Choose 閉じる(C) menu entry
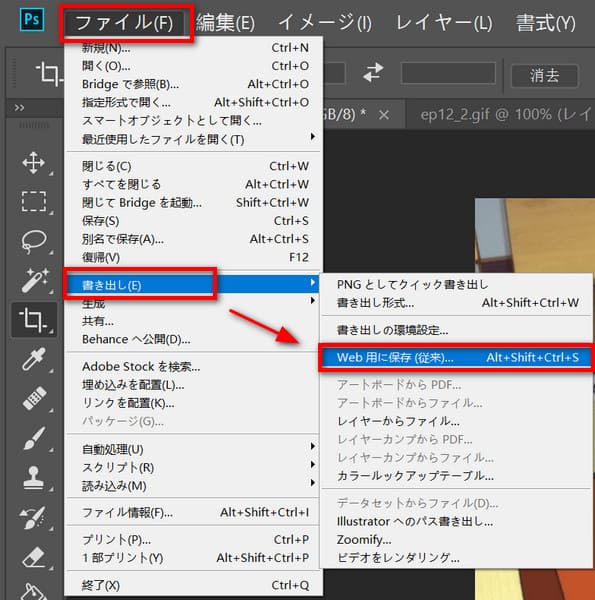 coord(195,166)
